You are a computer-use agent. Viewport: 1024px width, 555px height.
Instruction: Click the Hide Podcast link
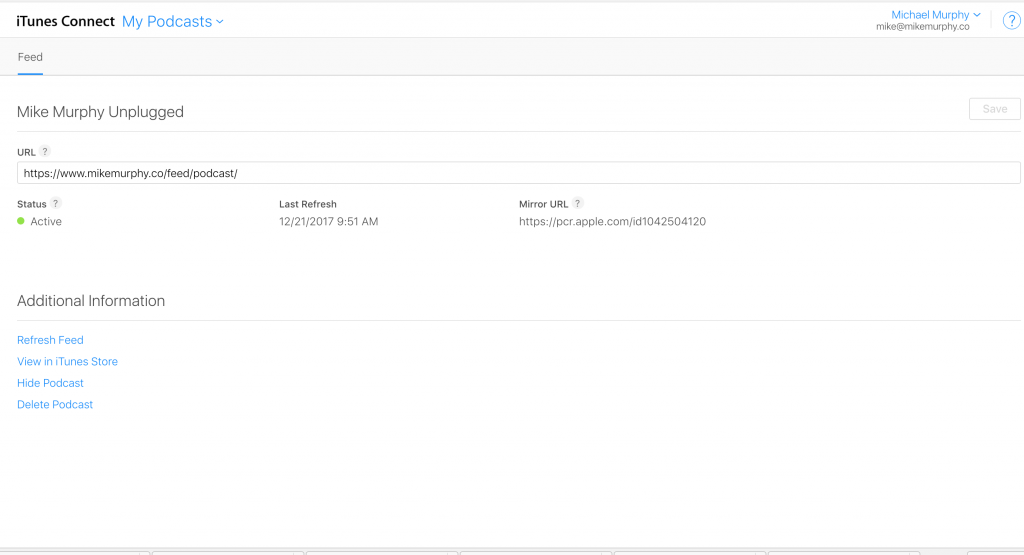click(50, 383)
